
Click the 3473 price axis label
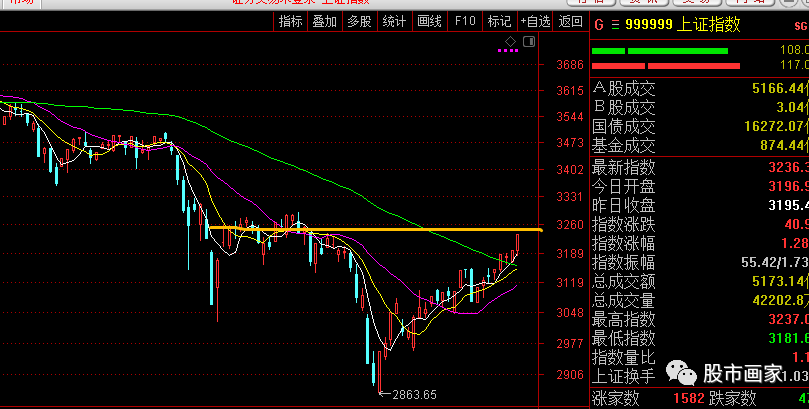click(570, 142)
